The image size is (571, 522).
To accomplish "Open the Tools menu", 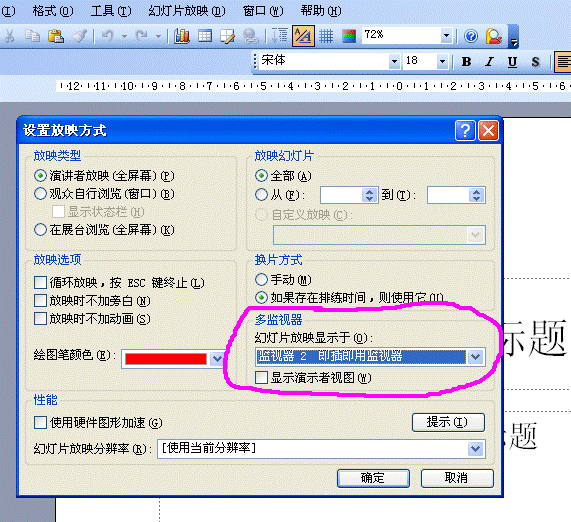I will [111, 11].
